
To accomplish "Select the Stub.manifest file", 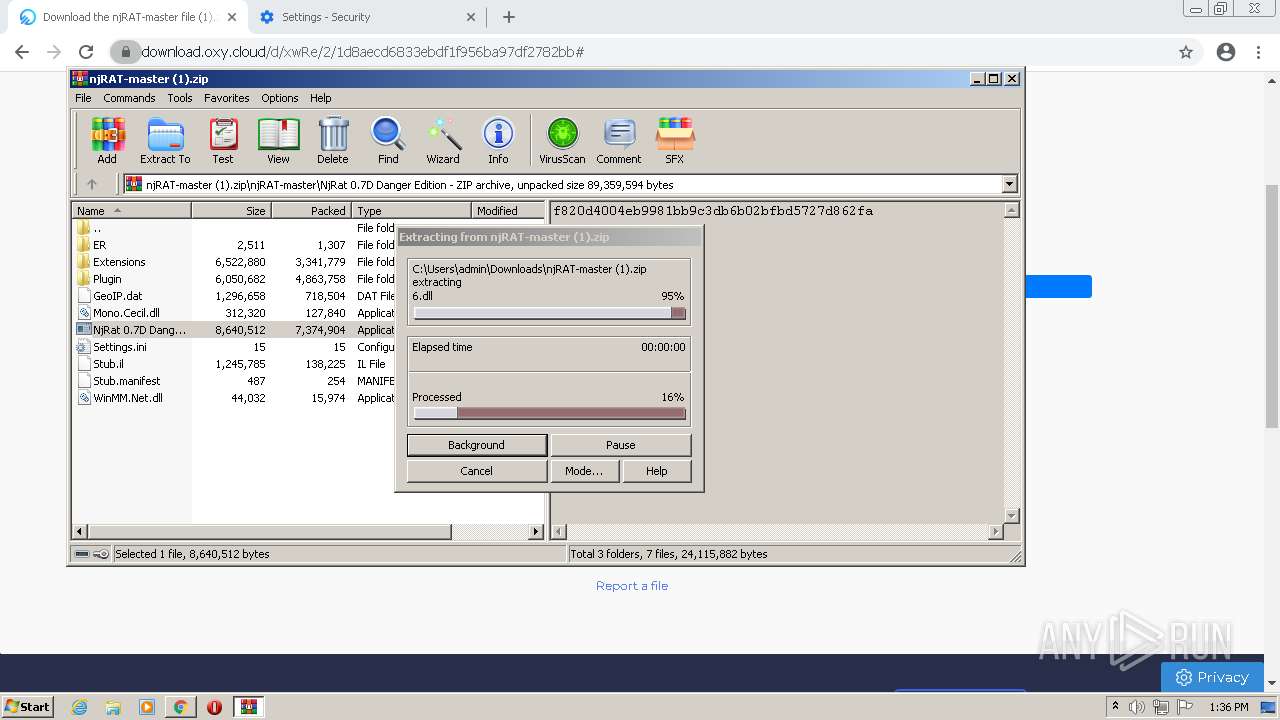I will point(308,381).
